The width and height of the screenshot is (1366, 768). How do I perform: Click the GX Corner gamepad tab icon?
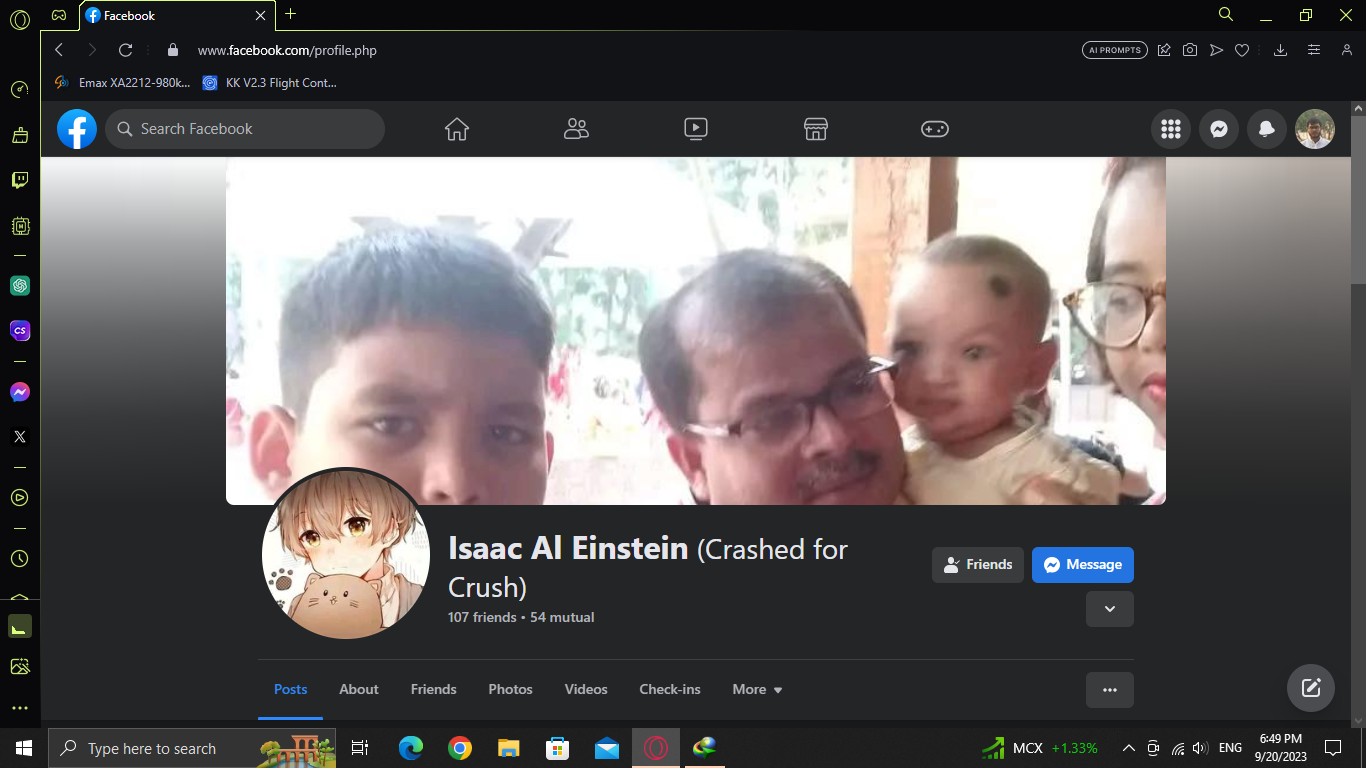[59, 15]
